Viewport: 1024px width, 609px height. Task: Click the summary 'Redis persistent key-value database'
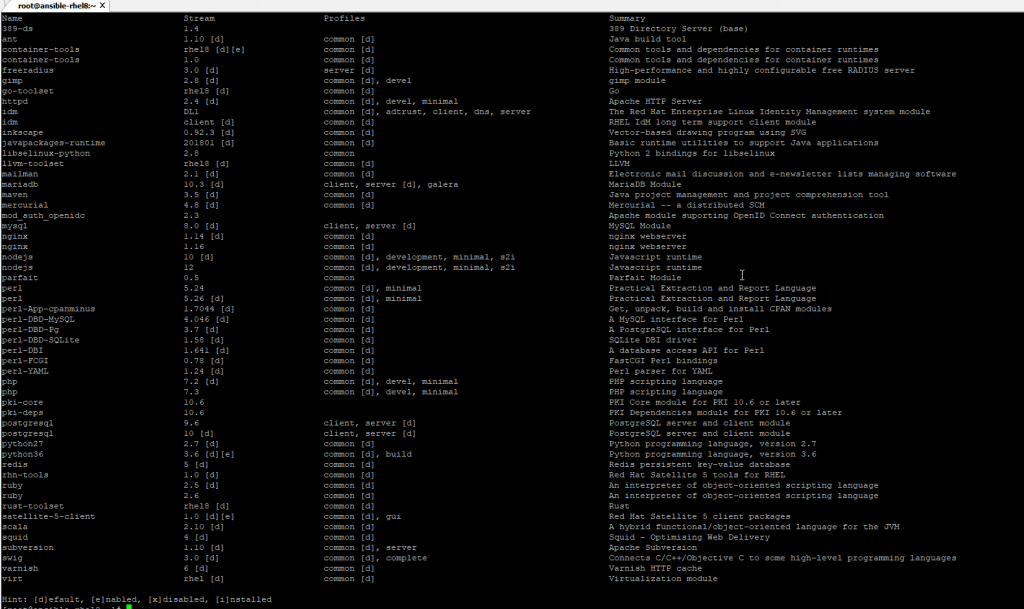pyautogui.click(x=699, y=465)
